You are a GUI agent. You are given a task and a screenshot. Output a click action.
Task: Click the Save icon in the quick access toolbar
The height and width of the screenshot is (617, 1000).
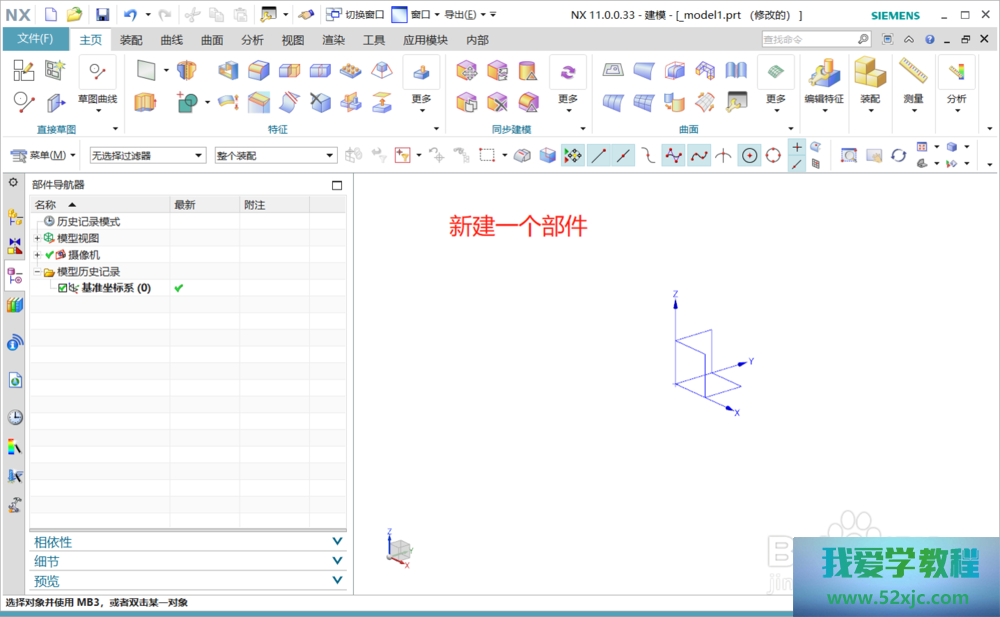102,14
